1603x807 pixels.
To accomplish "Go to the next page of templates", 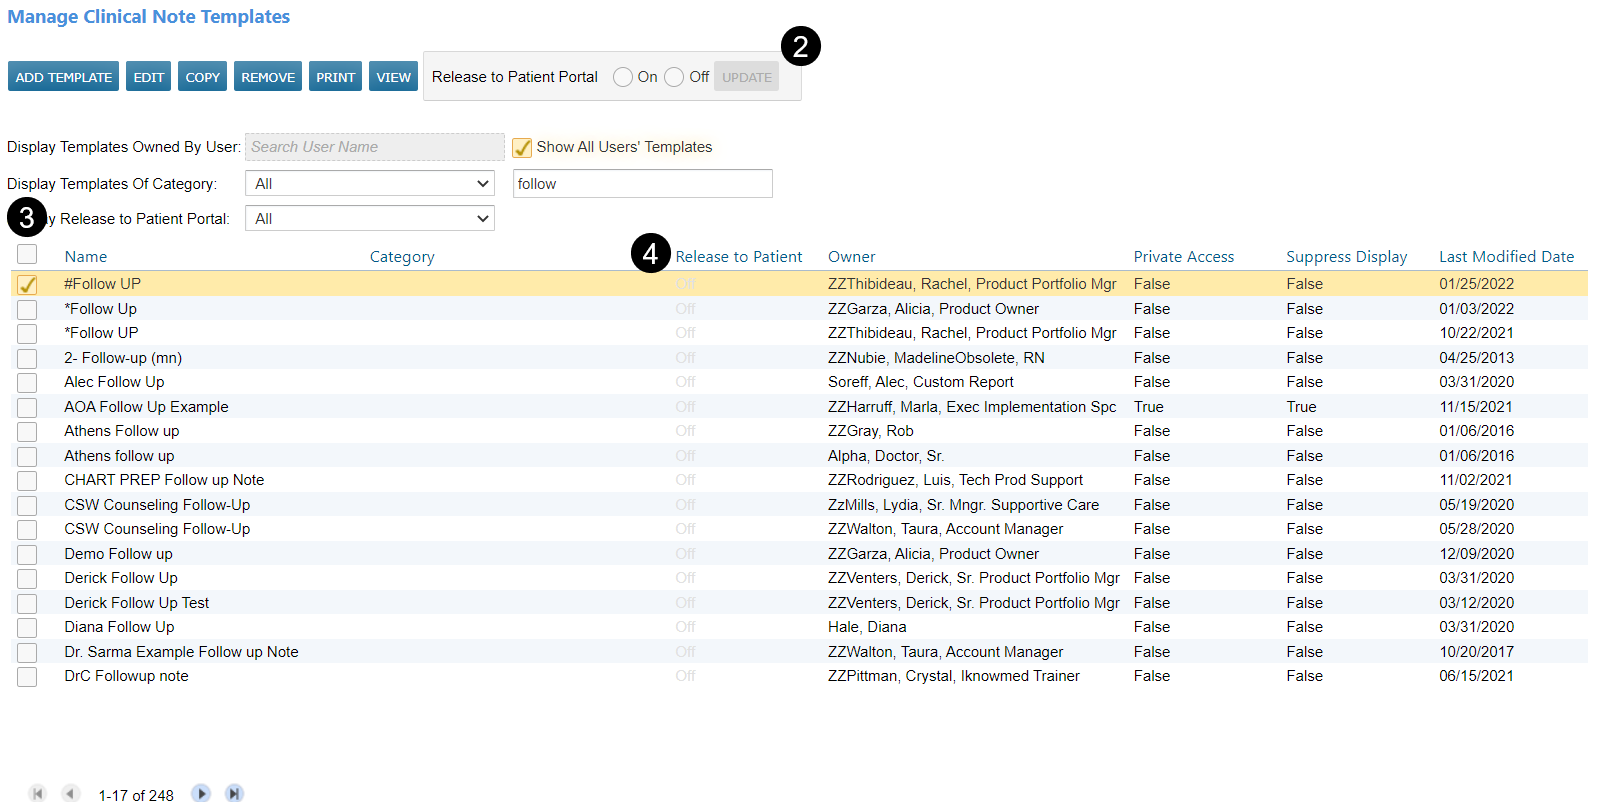I will [x=201, y=793].
